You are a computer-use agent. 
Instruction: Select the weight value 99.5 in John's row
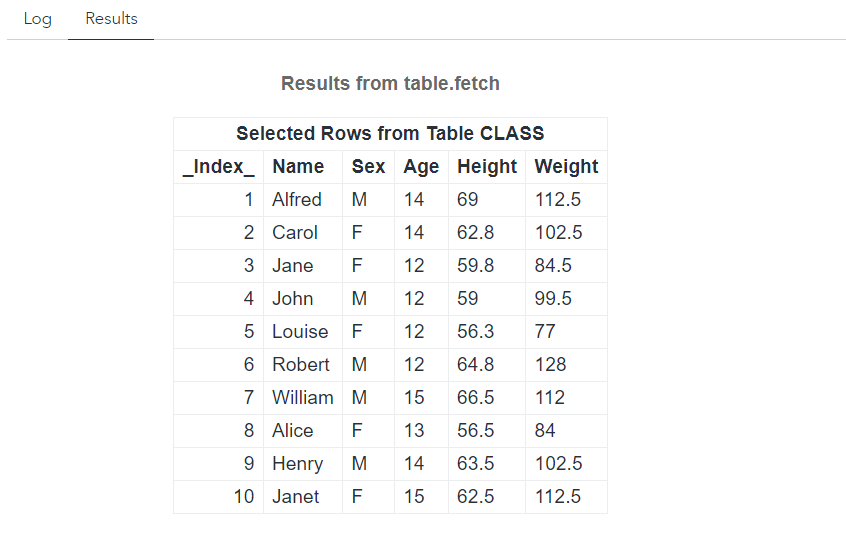(553, 299)
